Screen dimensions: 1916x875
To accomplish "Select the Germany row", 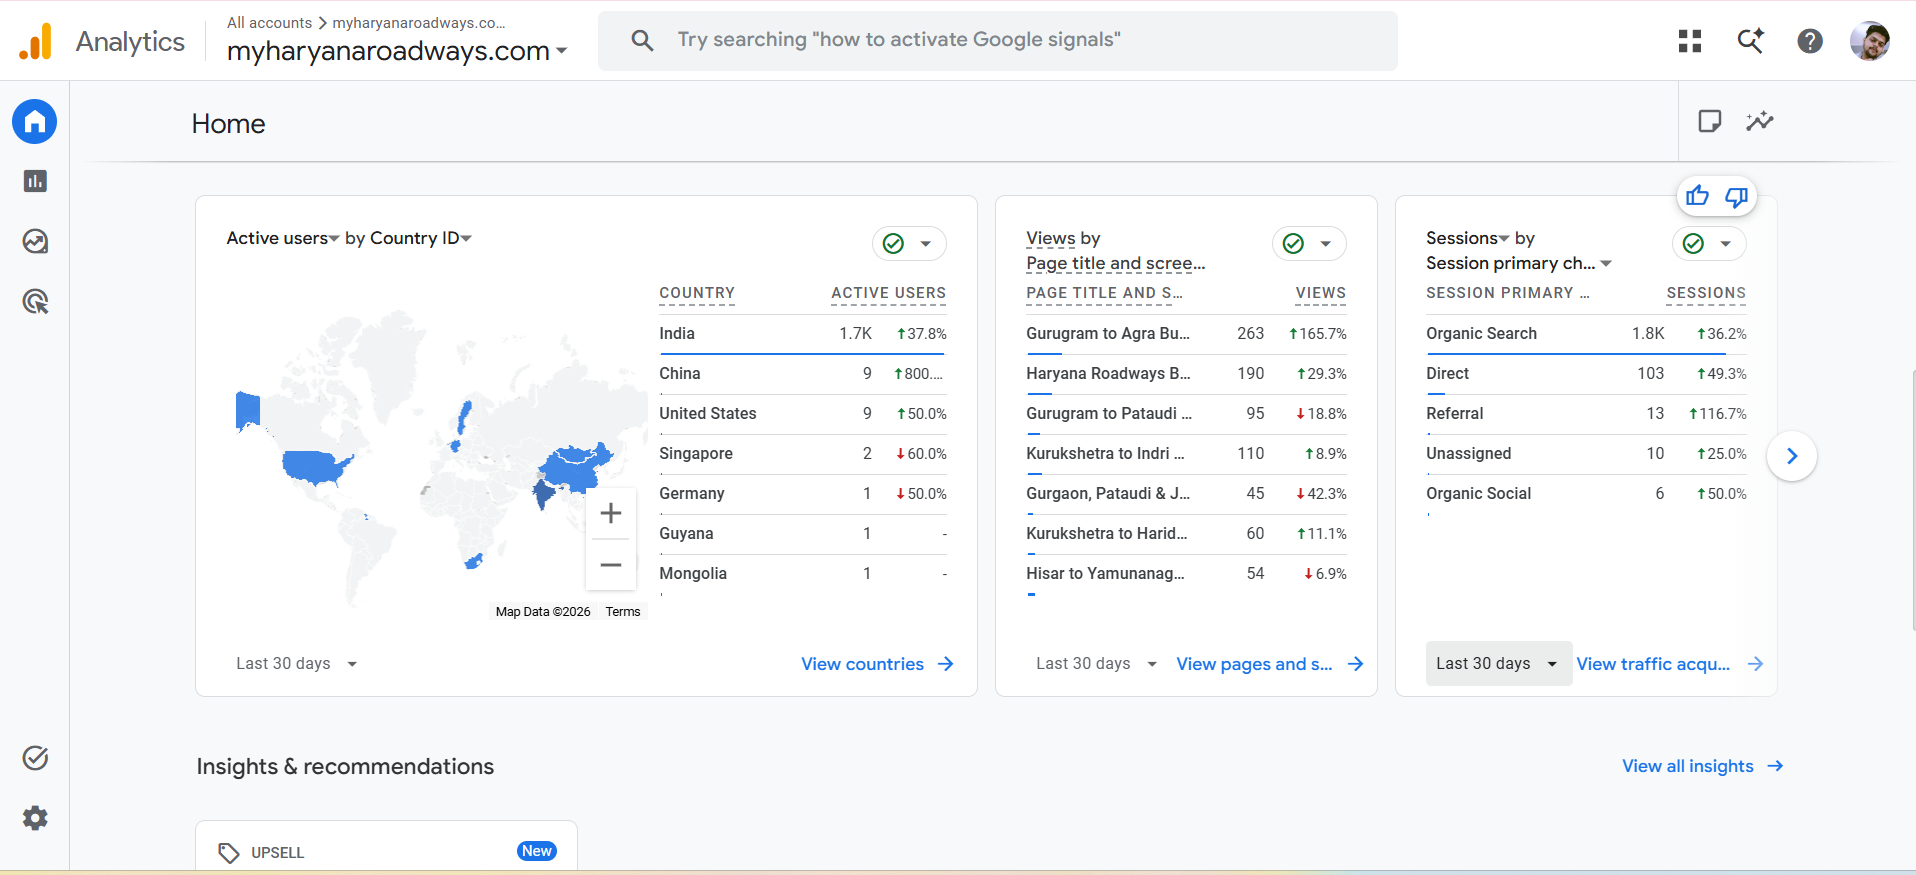I will click(802, 494).
